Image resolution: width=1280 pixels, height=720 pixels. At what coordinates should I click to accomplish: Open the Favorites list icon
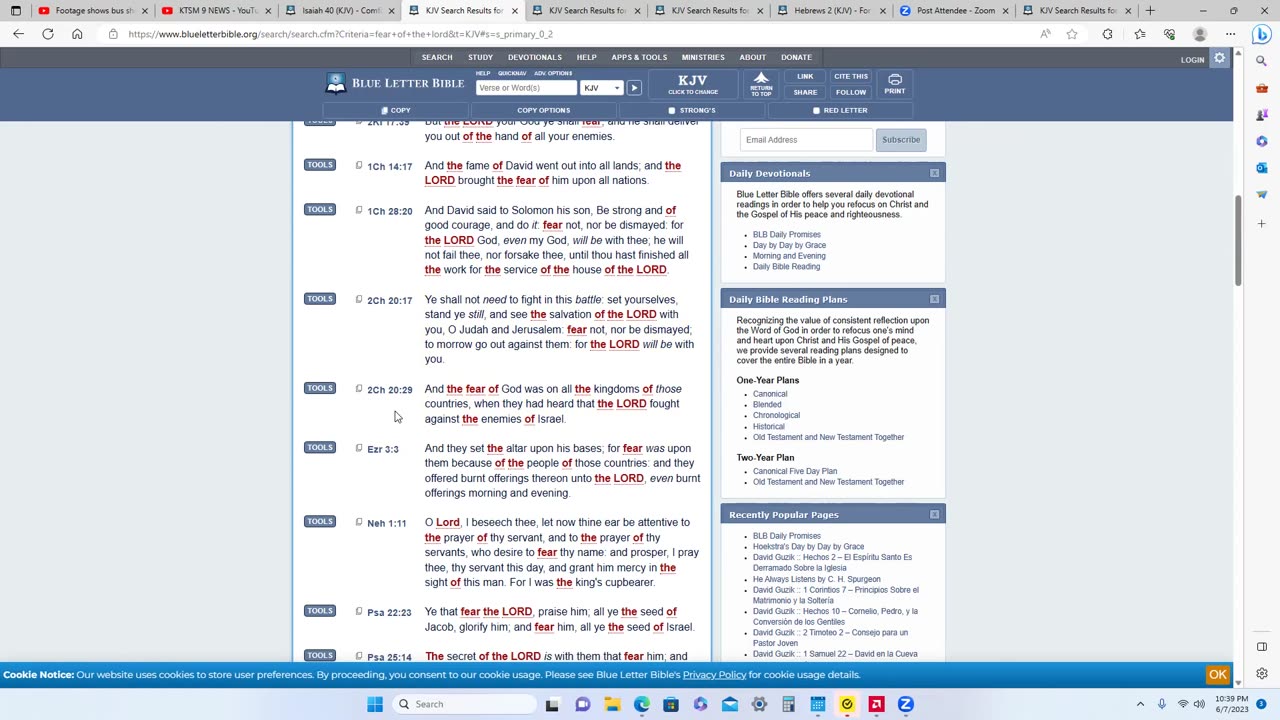tap(1140, 34)
